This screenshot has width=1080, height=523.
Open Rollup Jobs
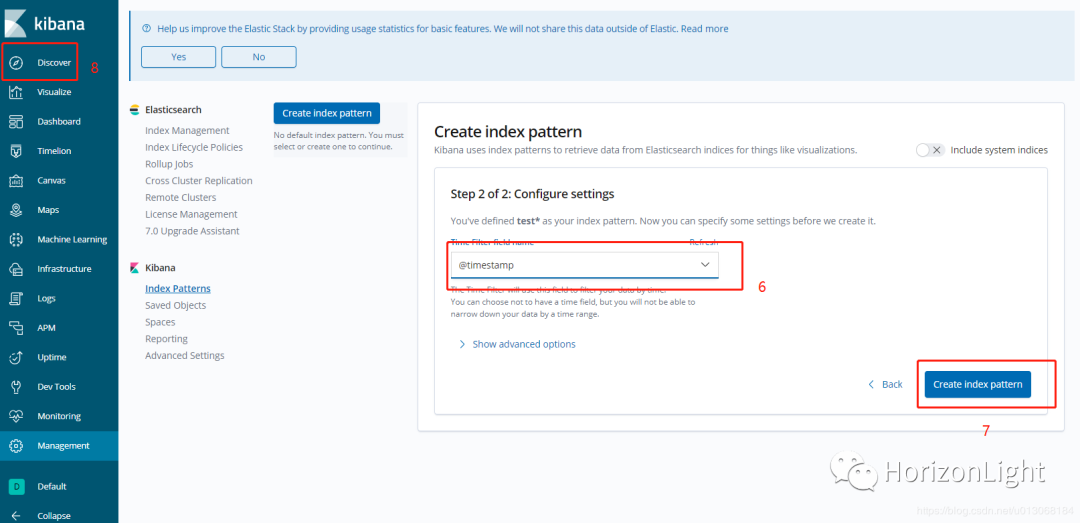tap(169, 164)
